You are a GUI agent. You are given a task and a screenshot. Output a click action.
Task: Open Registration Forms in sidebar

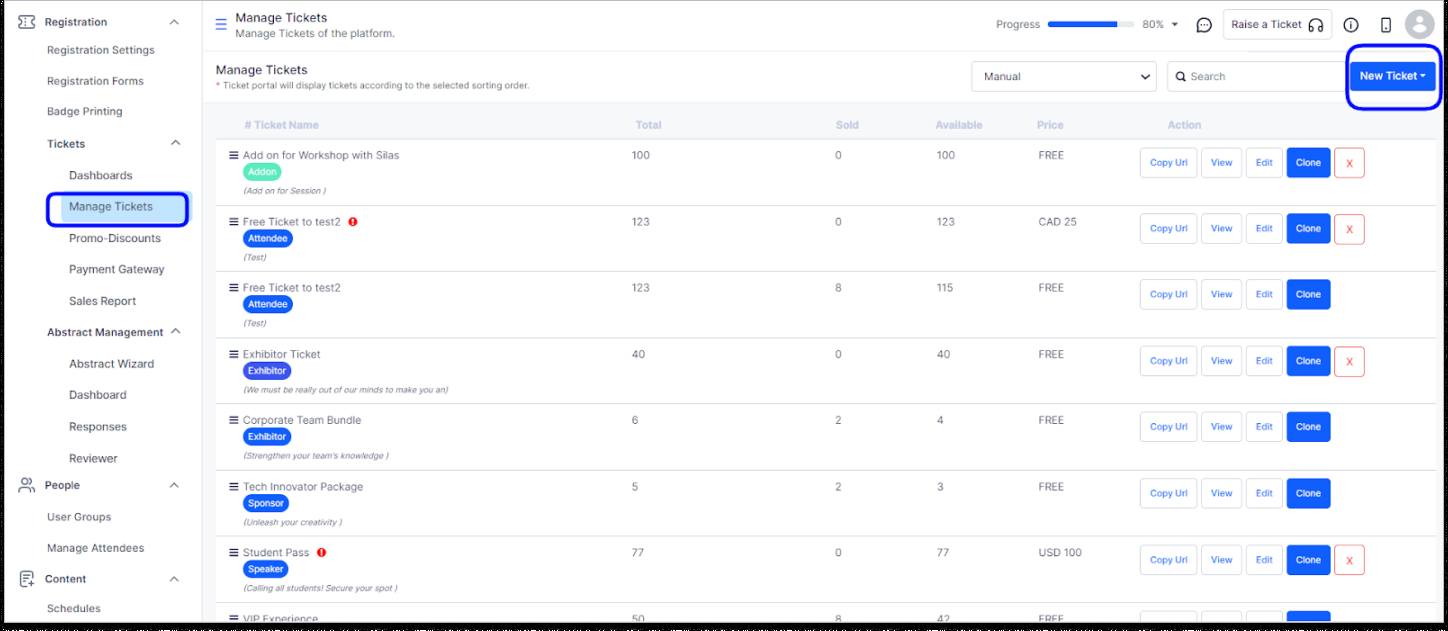coord(95,81)
